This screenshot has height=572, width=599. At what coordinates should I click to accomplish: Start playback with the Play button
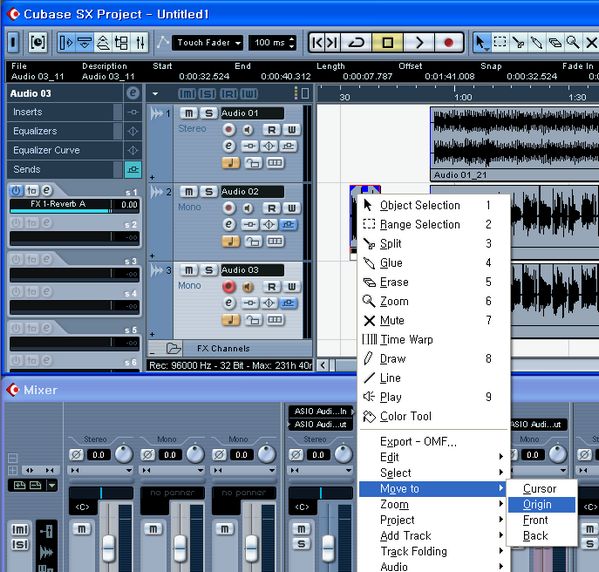419,42
